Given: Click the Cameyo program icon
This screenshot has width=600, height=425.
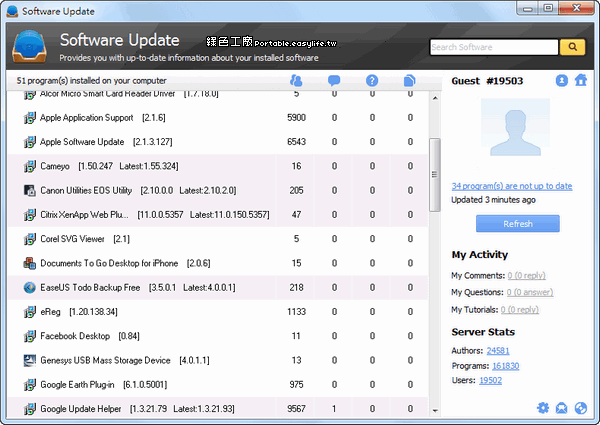Looking at the screenshot, I should [30, 166].
